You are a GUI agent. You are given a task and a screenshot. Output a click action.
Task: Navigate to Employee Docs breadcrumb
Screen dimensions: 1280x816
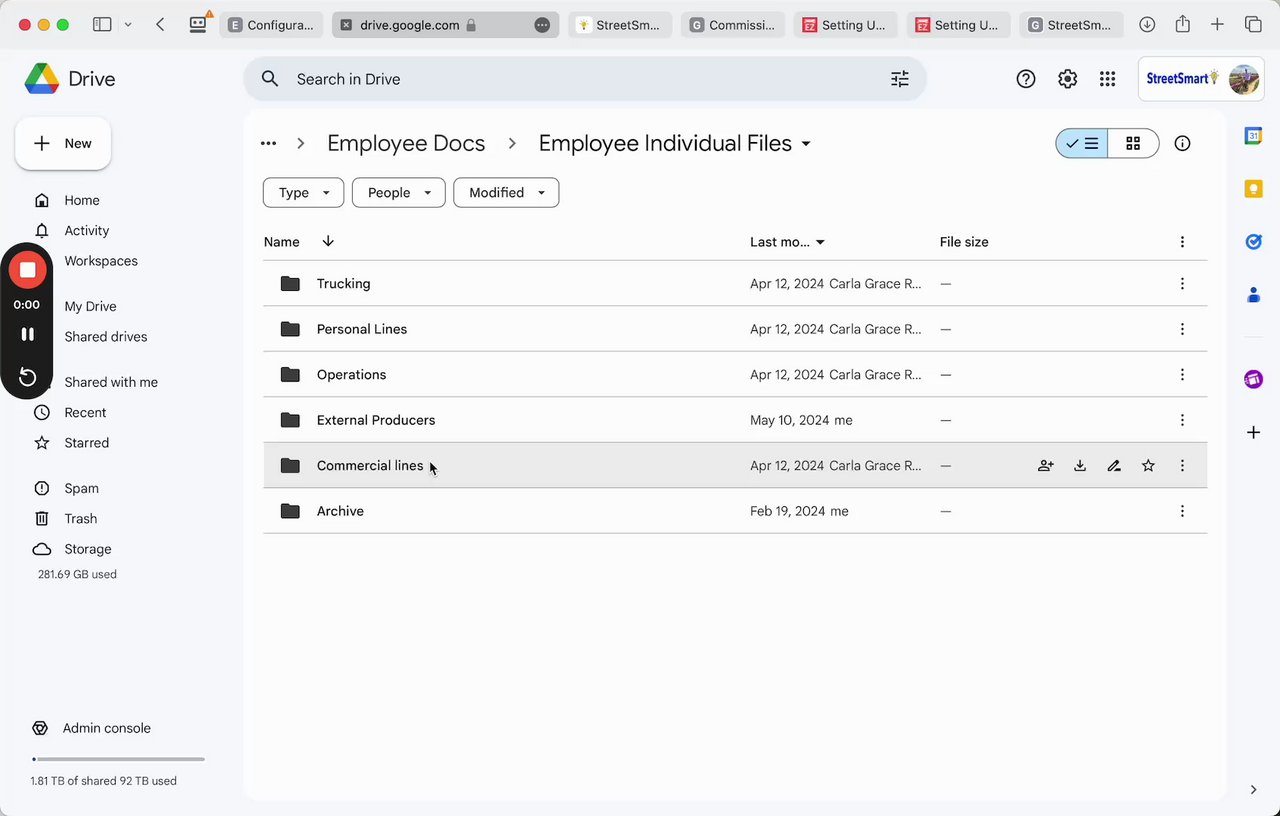[406, 144]
